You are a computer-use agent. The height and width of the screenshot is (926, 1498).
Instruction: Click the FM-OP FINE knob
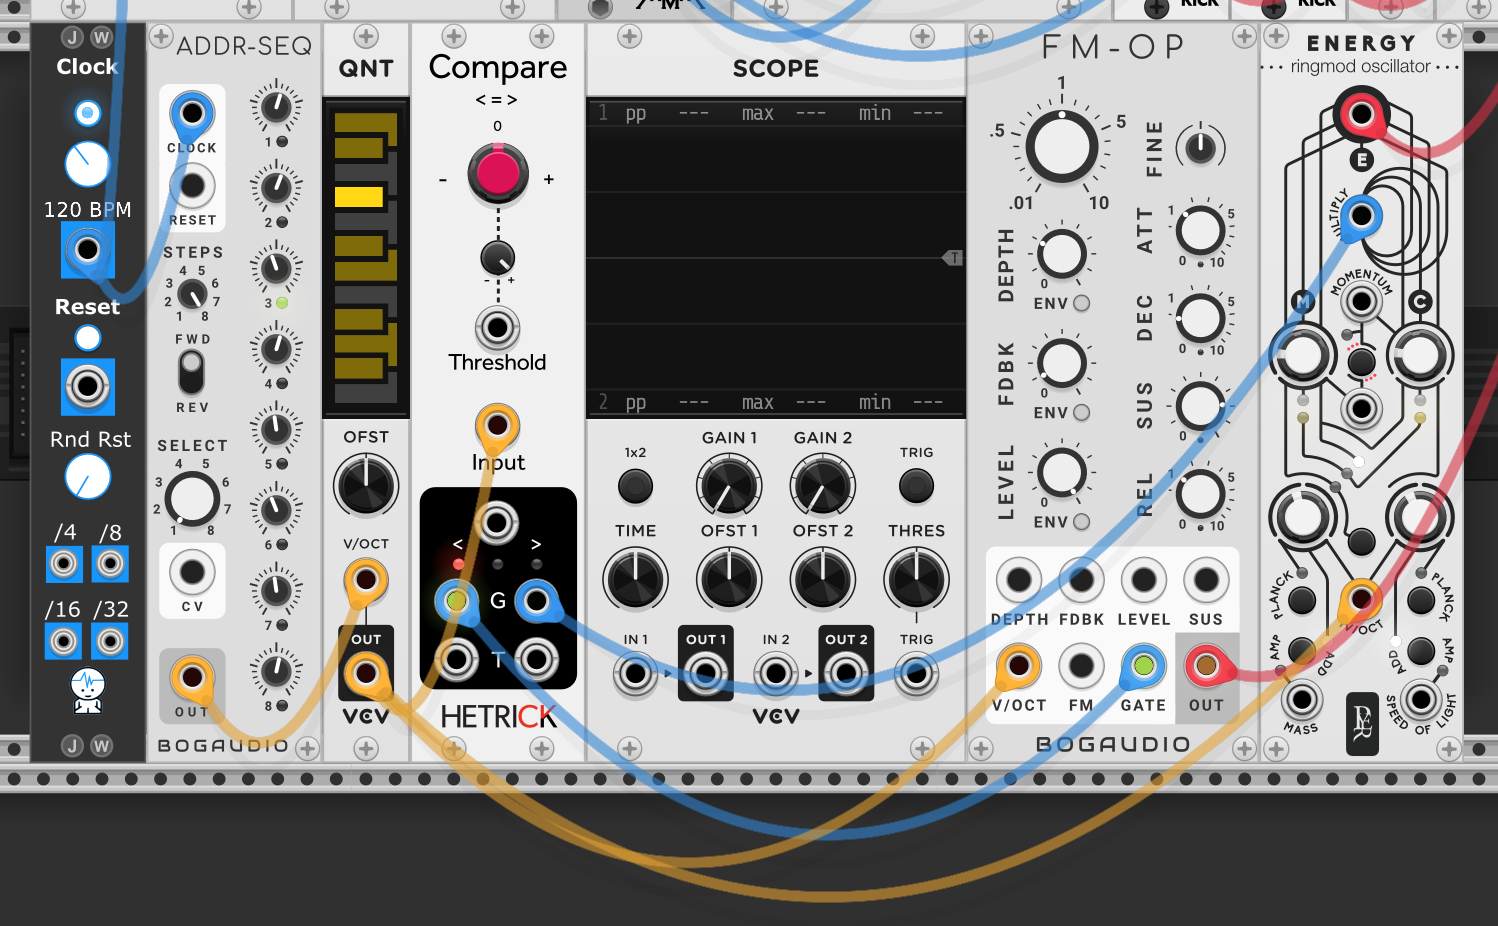pos(1200,148)
